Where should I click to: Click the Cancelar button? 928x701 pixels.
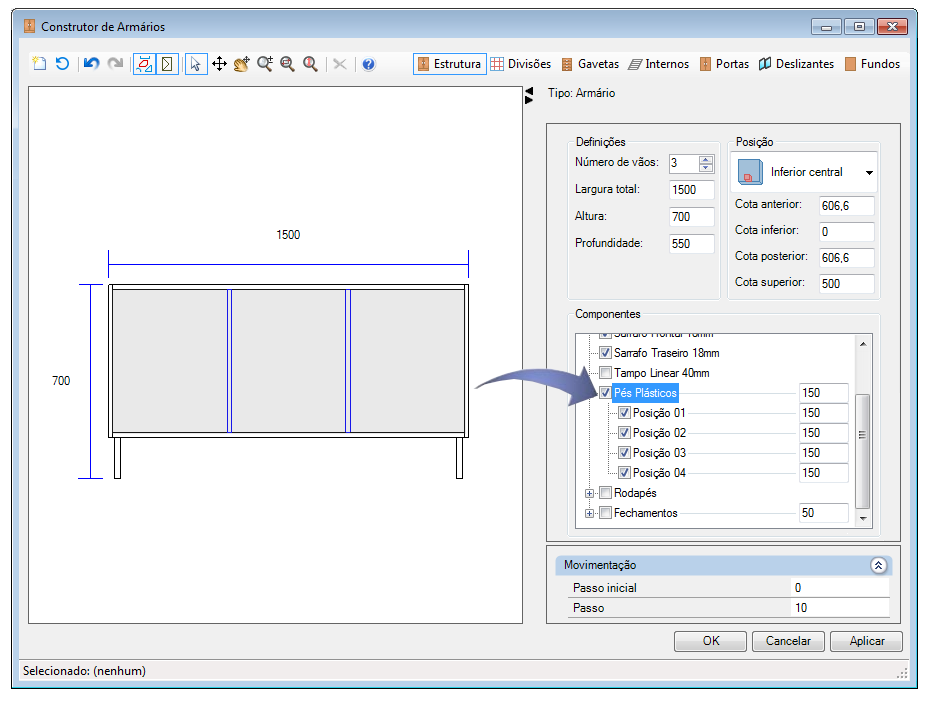788,641
